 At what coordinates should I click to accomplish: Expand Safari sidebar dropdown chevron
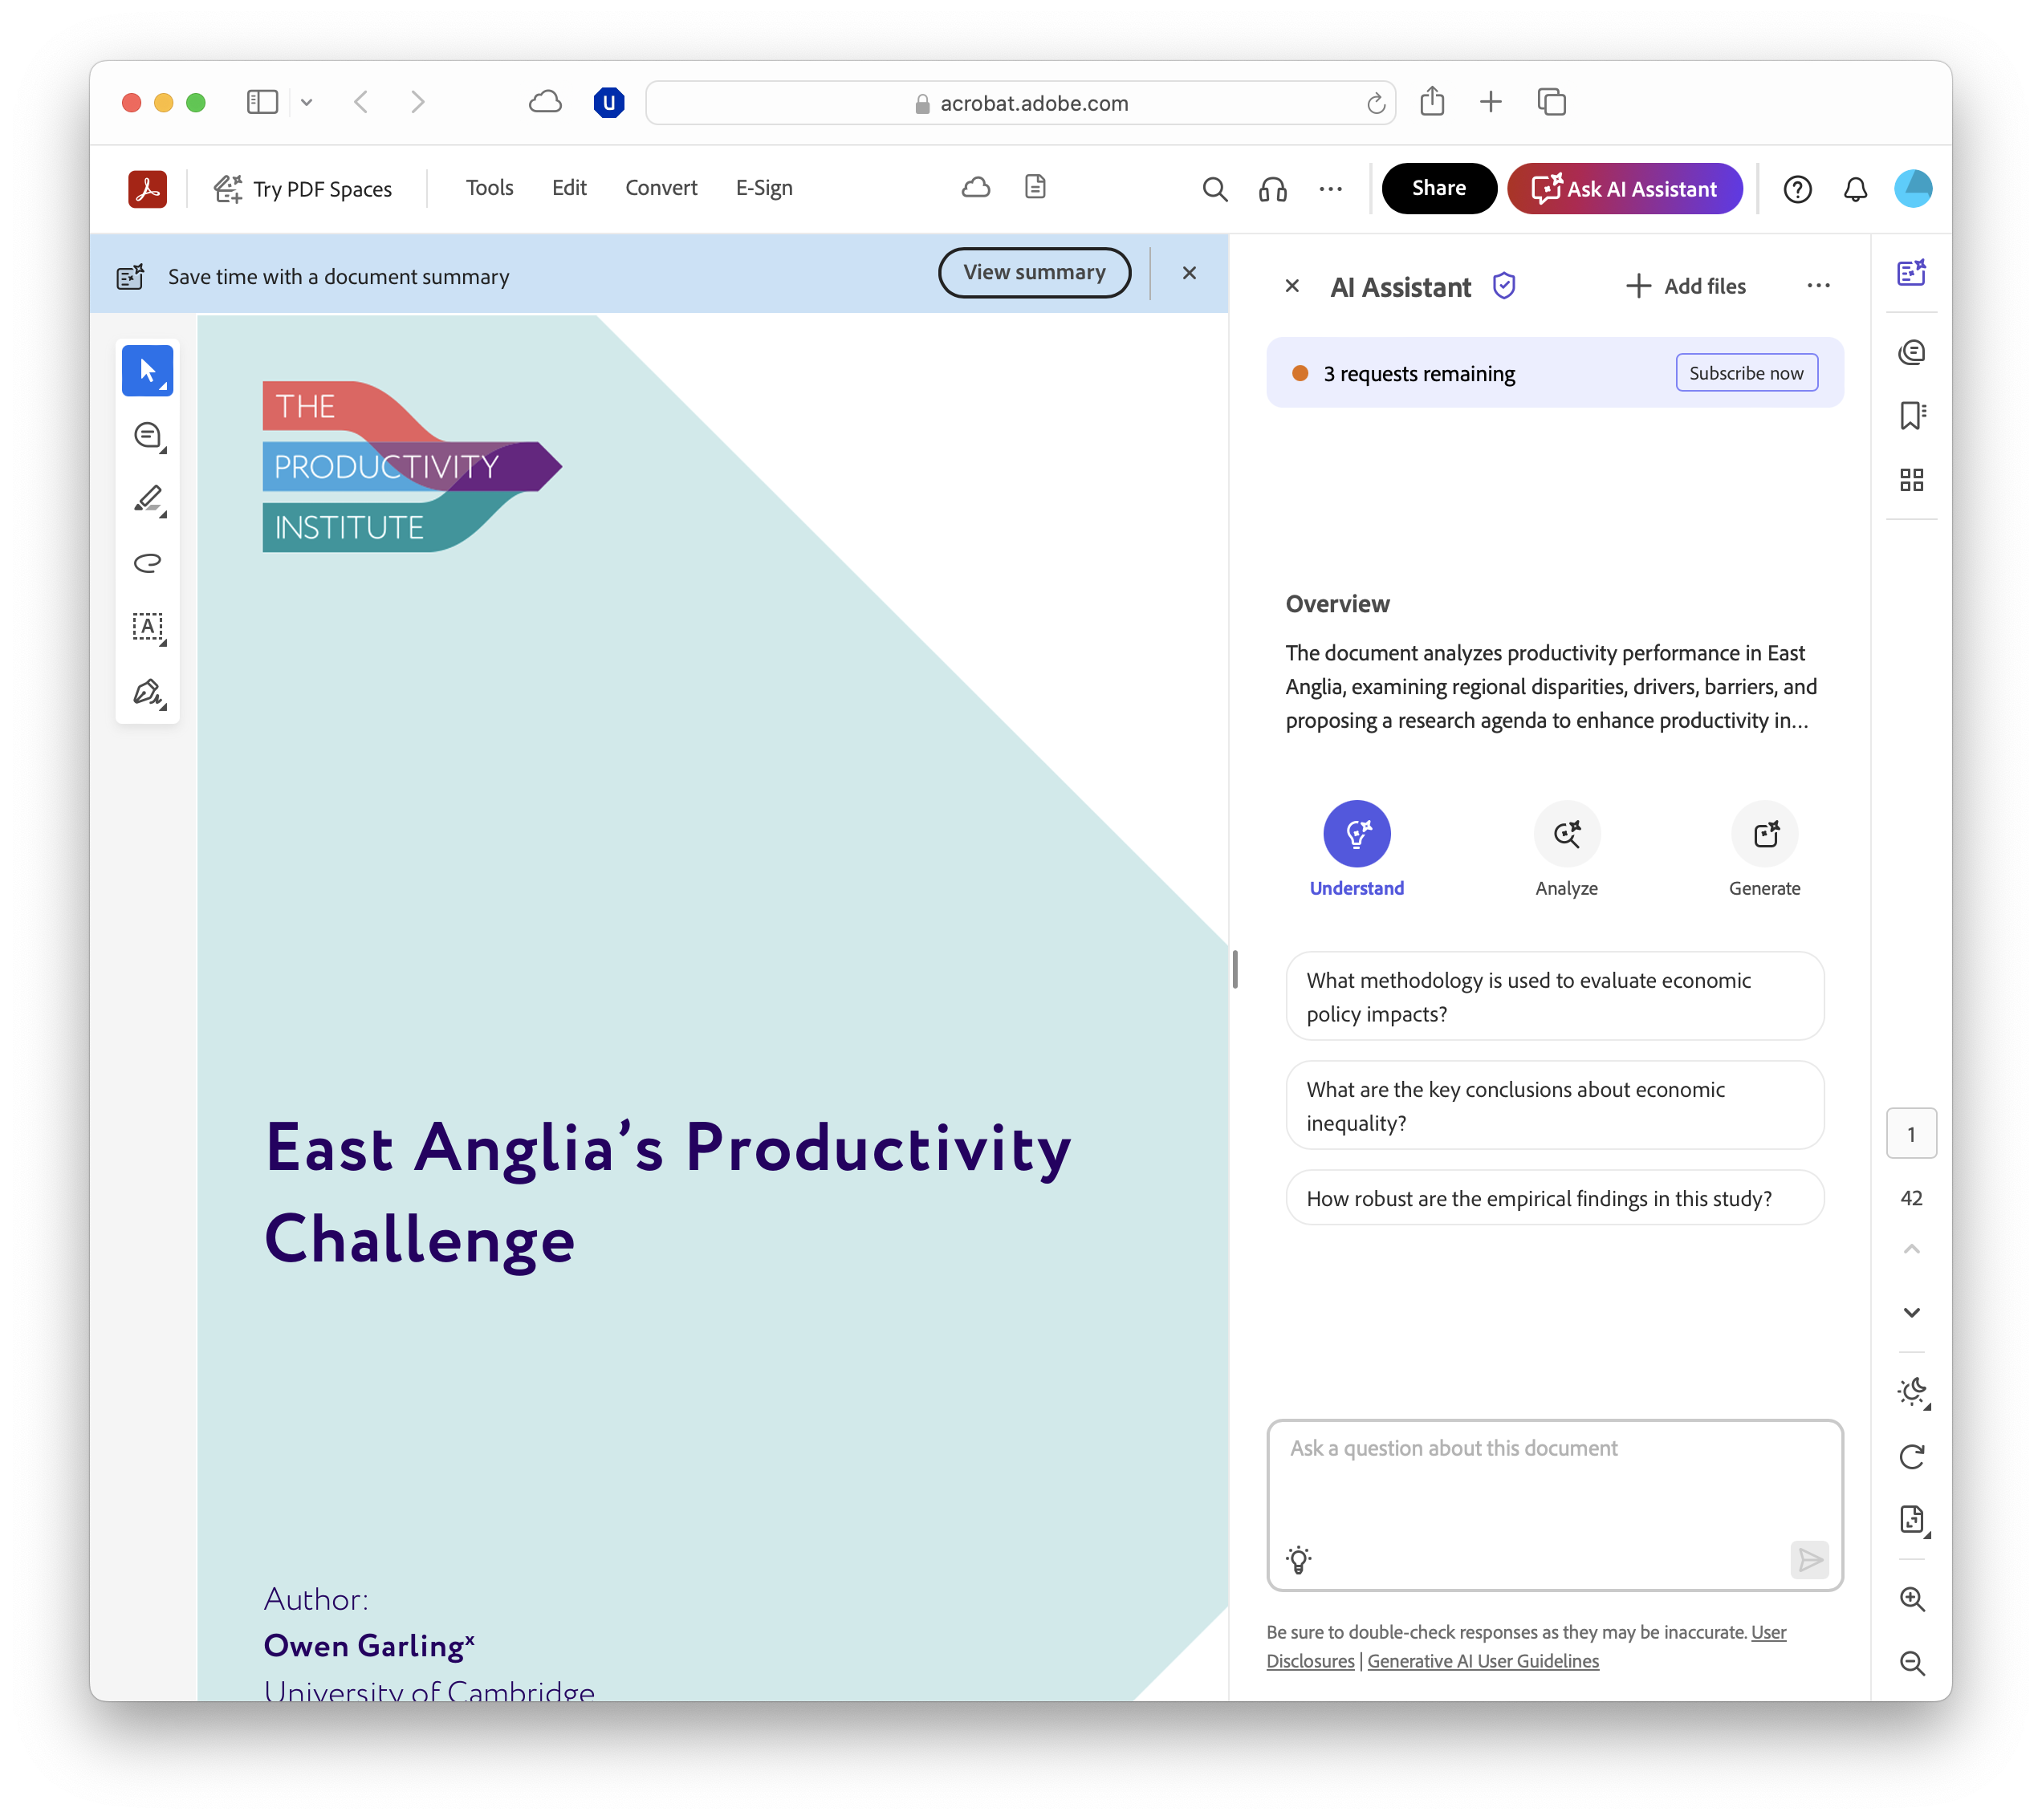[307, 102]
